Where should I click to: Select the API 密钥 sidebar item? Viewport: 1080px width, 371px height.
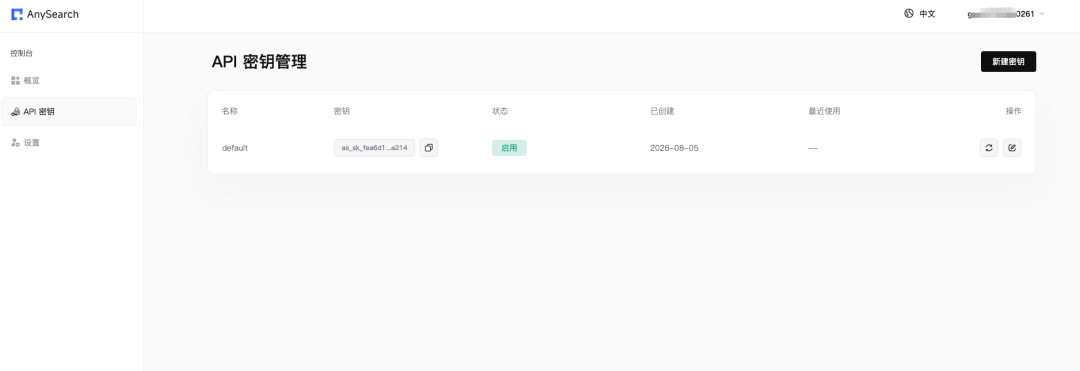[x=69, y=112]
